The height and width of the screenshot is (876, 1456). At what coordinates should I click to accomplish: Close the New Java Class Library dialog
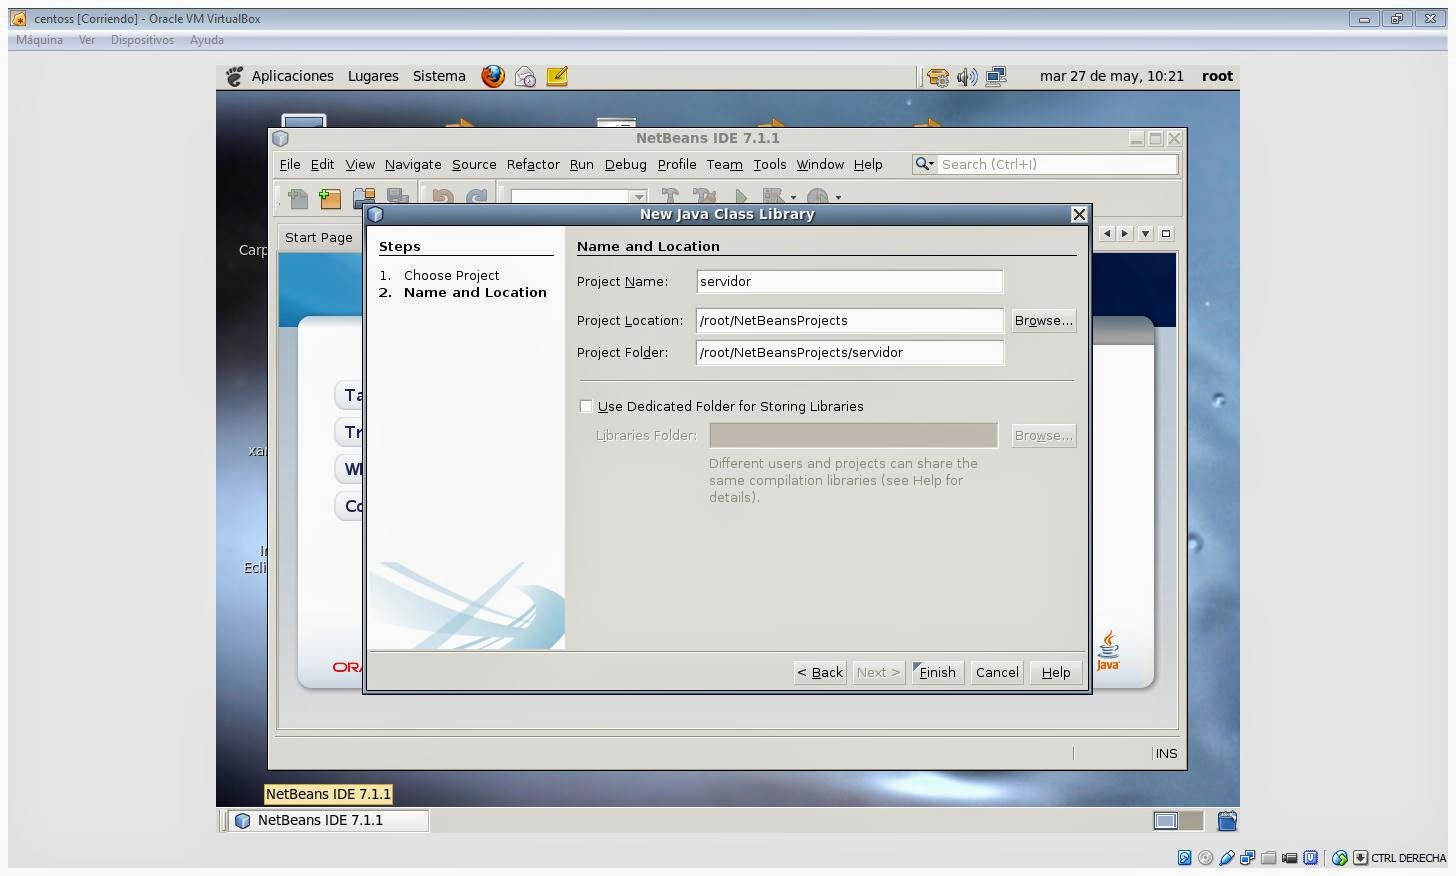1078,214
